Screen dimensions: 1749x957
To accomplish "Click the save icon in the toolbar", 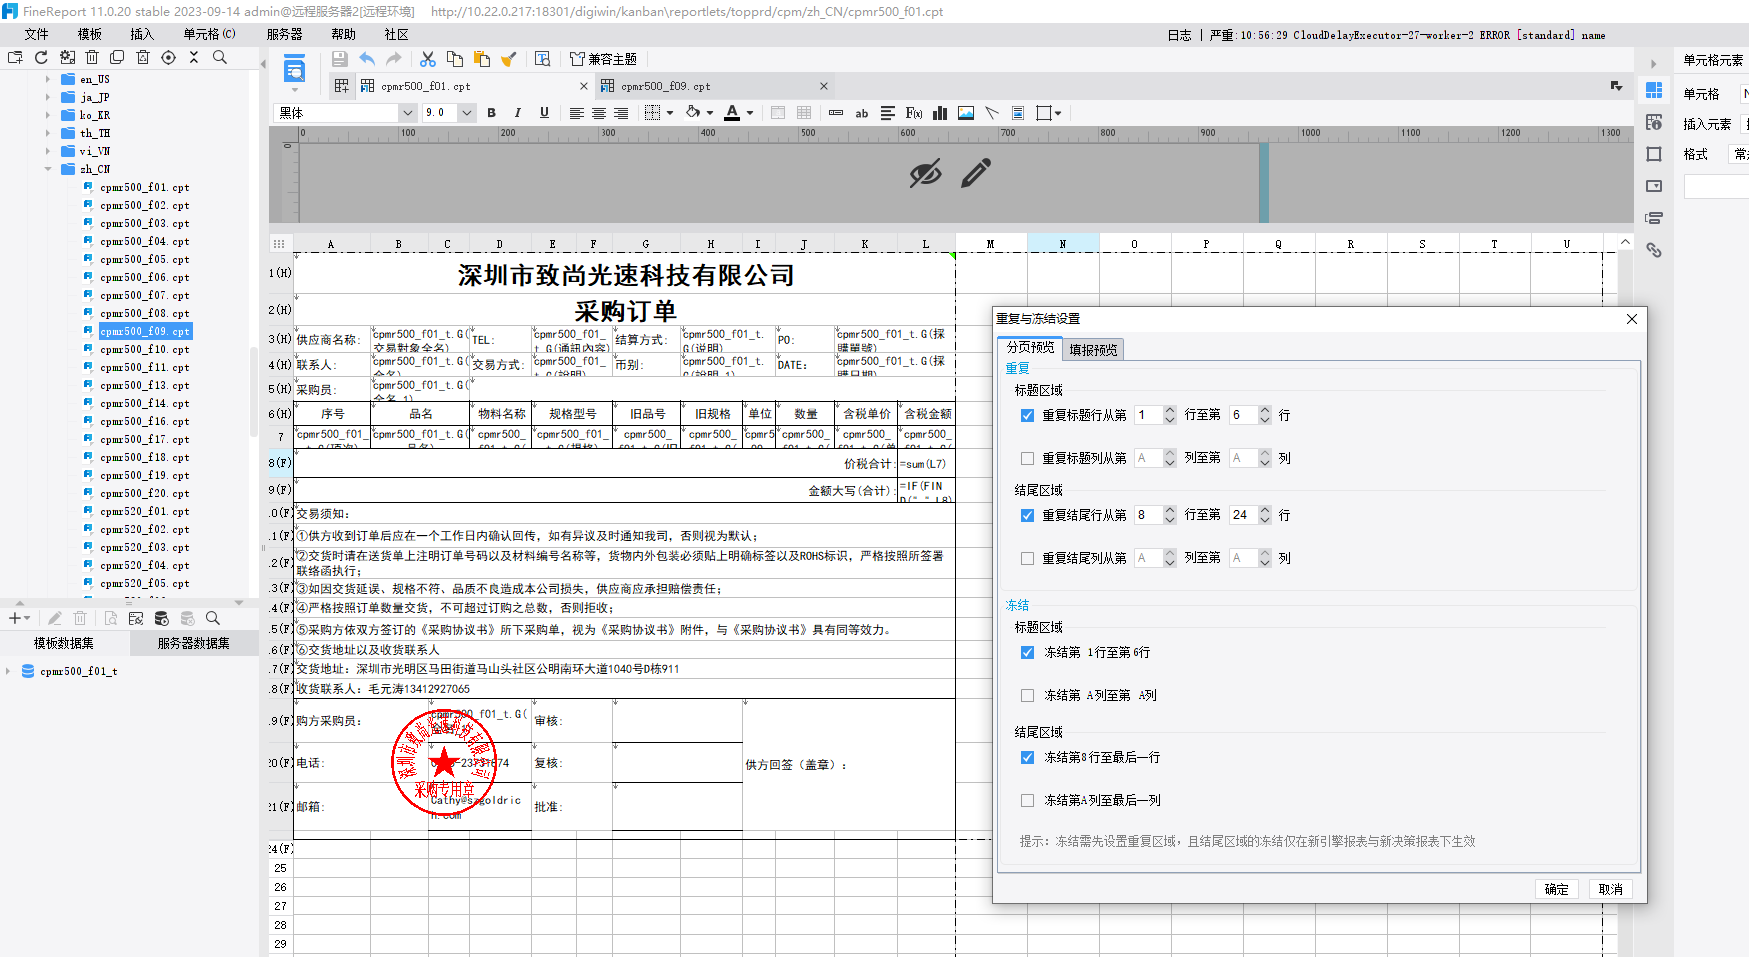I will 340,59.
